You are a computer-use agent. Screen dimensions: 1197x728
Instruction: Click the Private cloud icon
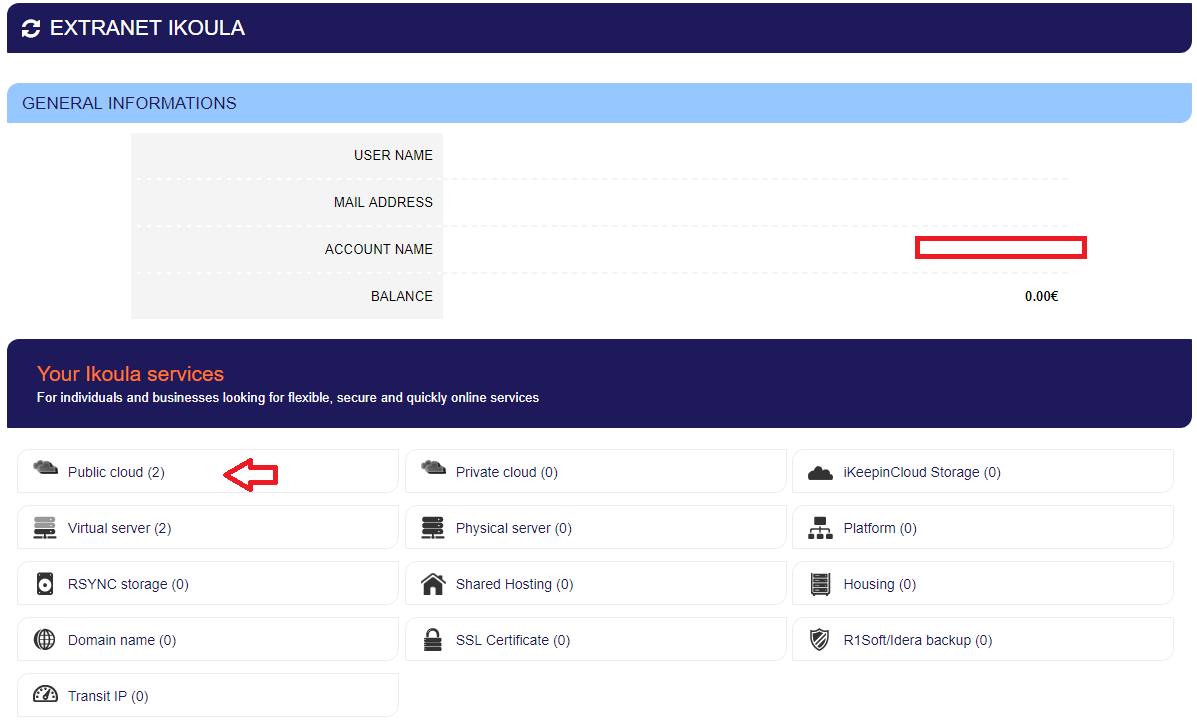433,467
